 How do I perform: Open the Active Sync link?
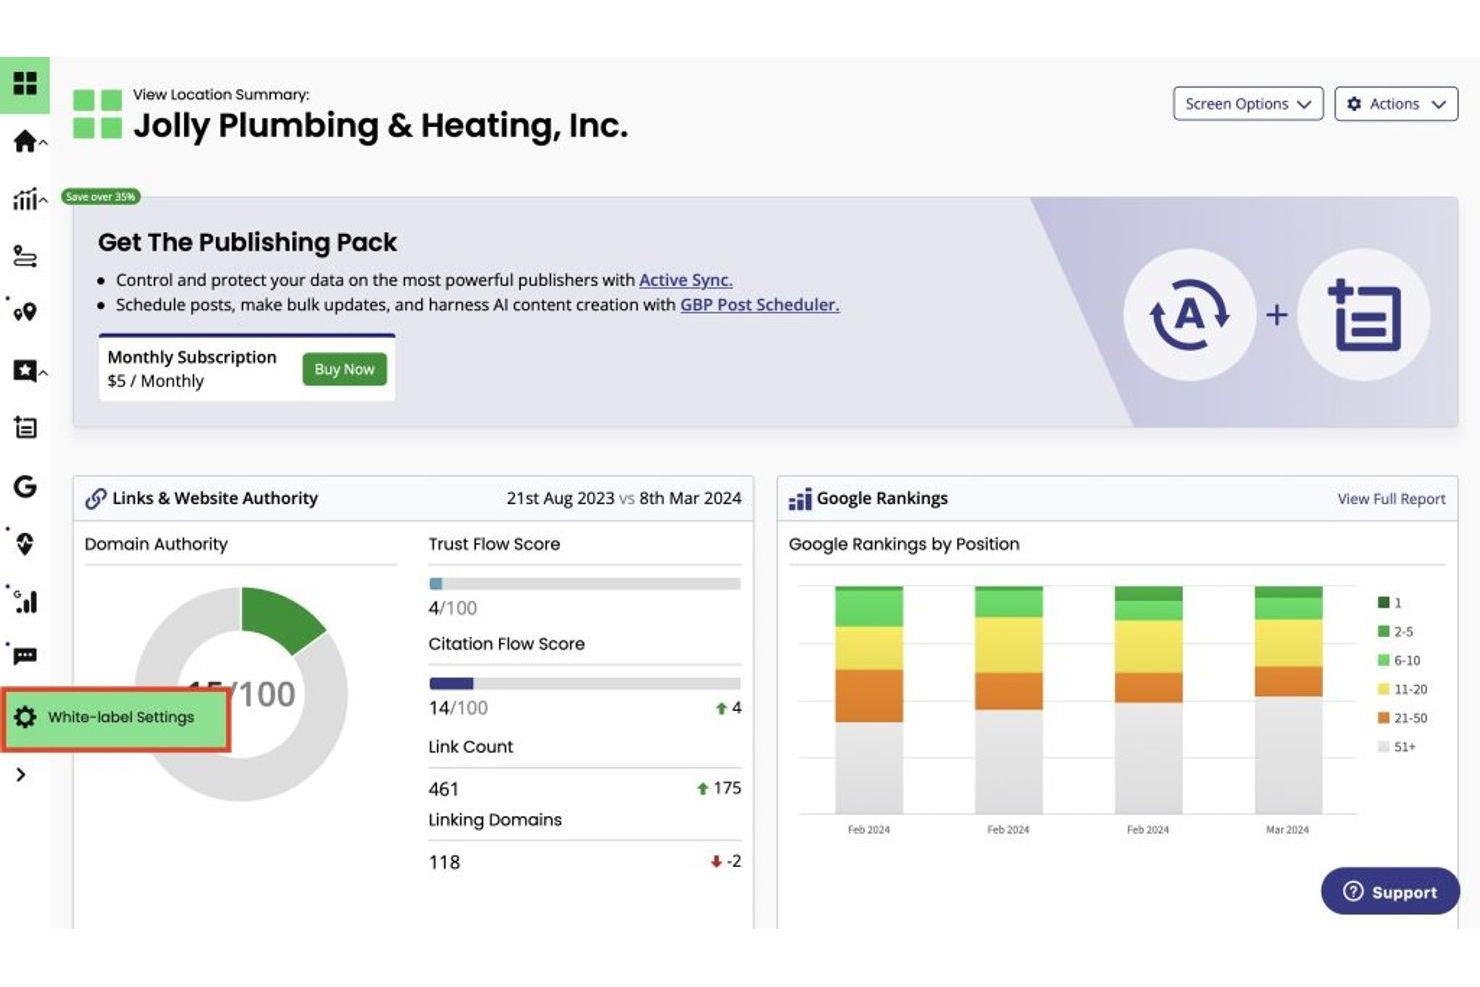click(685, 280)
